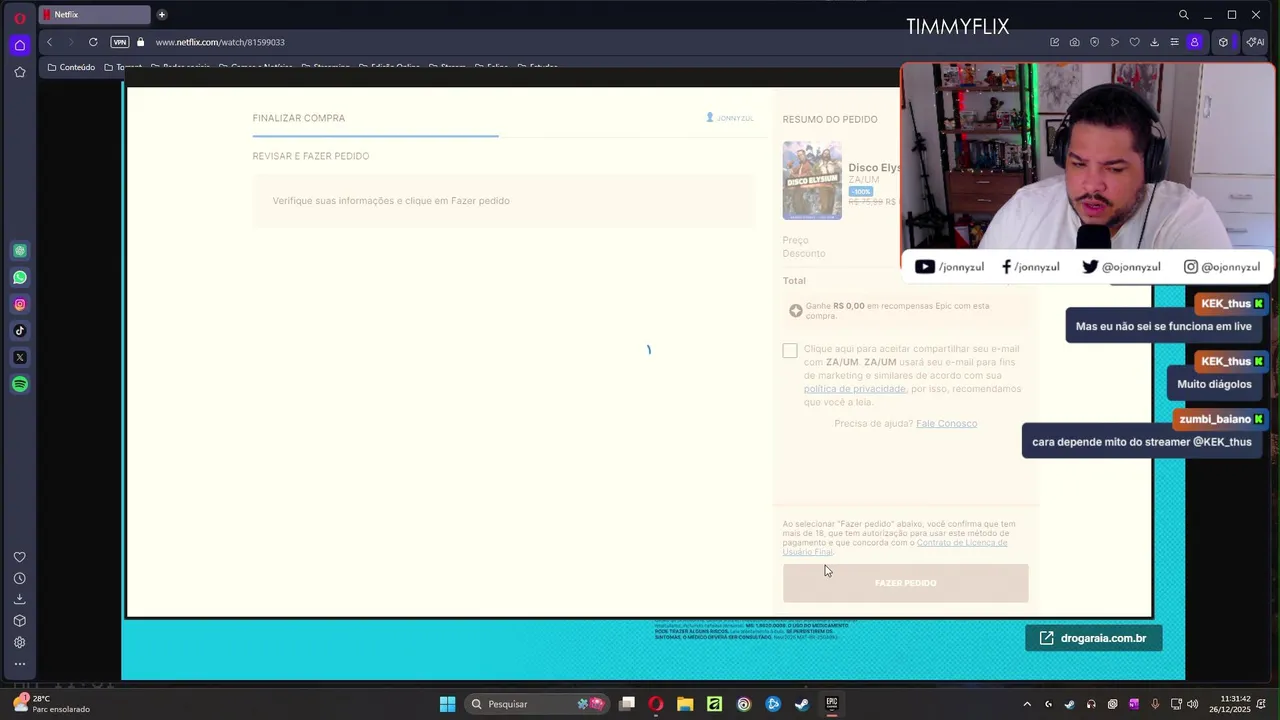The image size is (1280, 720).
Task: Open Opera settings gear
Action: [x=19, y=643]
